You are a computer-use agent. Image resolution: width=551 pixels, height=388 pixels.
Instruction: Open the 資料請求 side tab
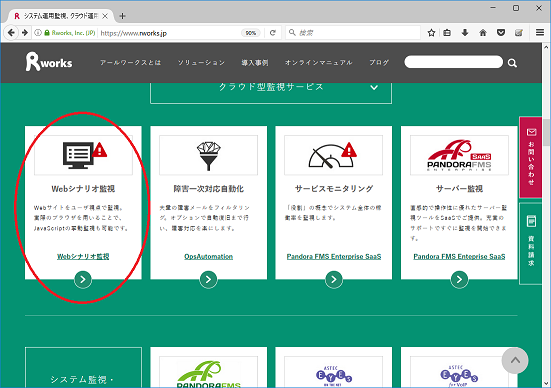[x=531, y=243]
